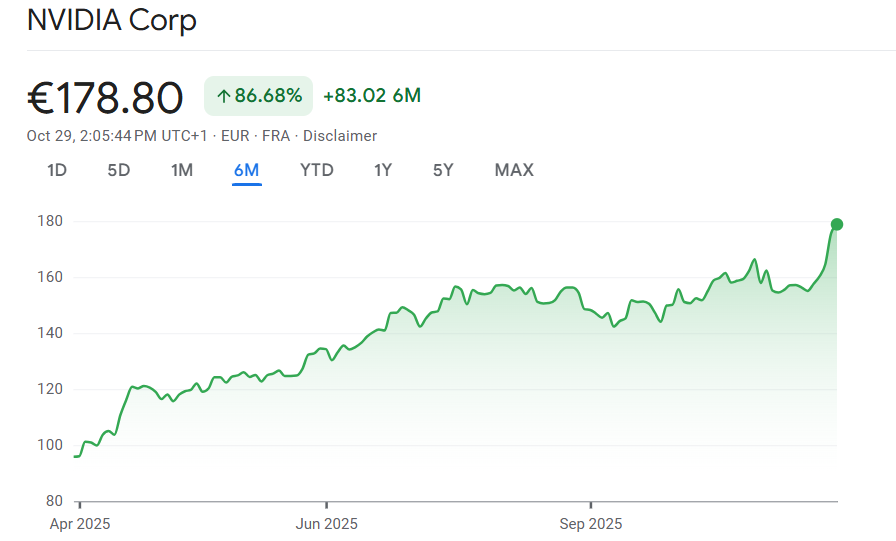Click the Apr 2025 axis label
Viewport: 896px width, 541px height.
pos(80,524)
